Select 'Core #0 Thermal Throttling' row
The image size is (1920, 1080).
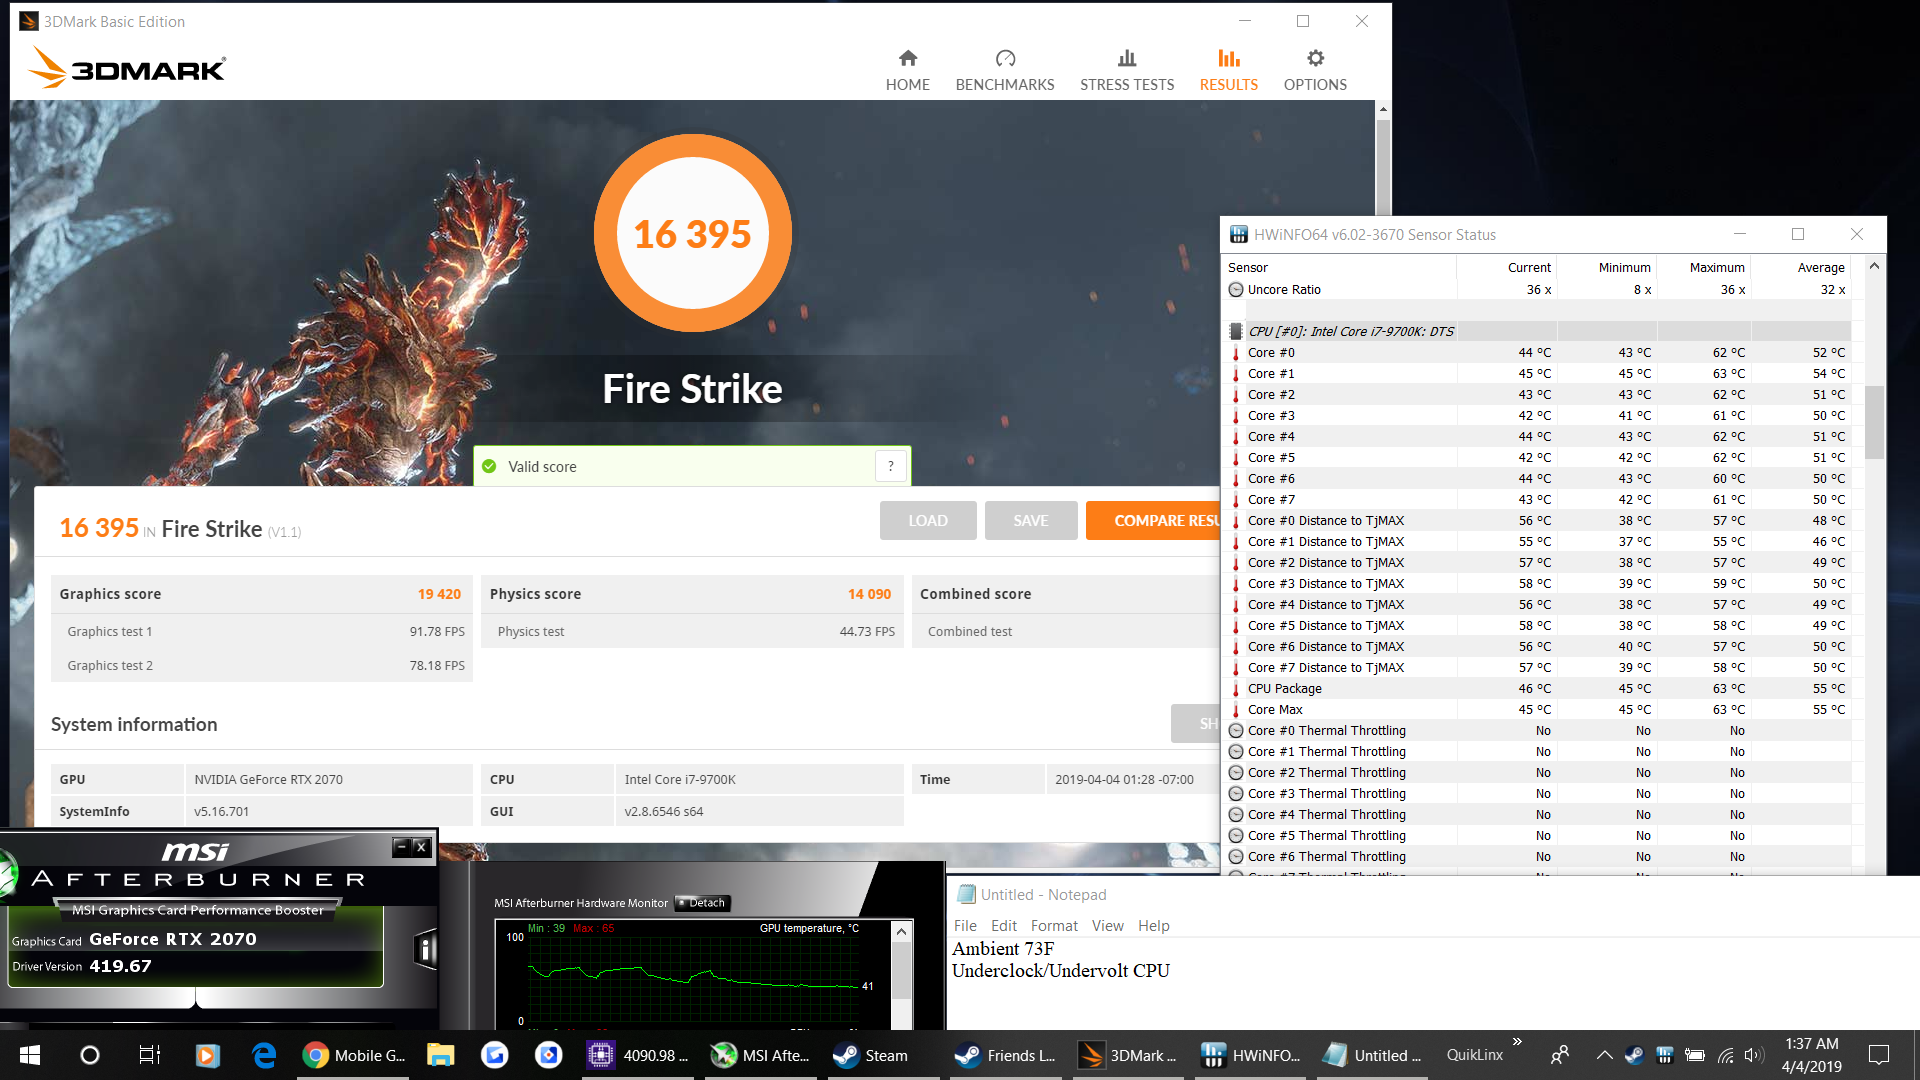point(1537,730)
